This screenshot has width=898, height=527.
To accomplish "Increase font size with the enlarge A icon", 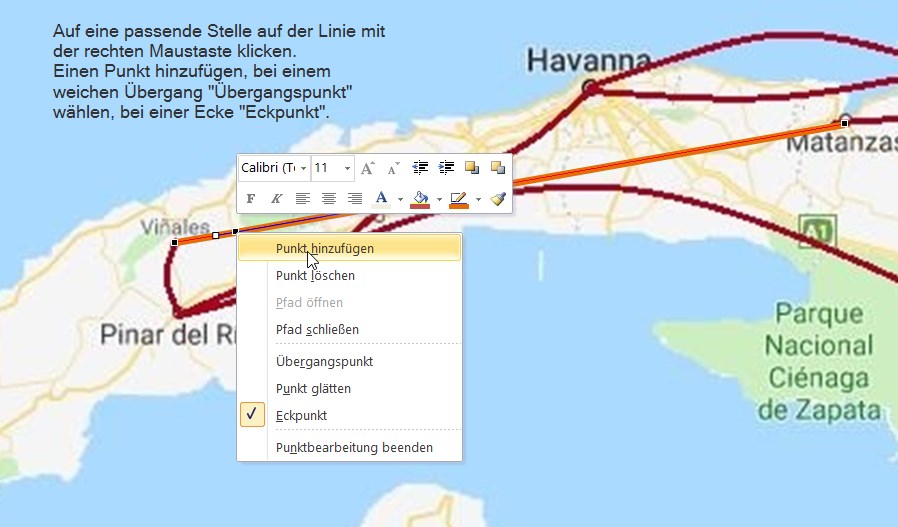I will pyautogui.click(x=367, y=168).
